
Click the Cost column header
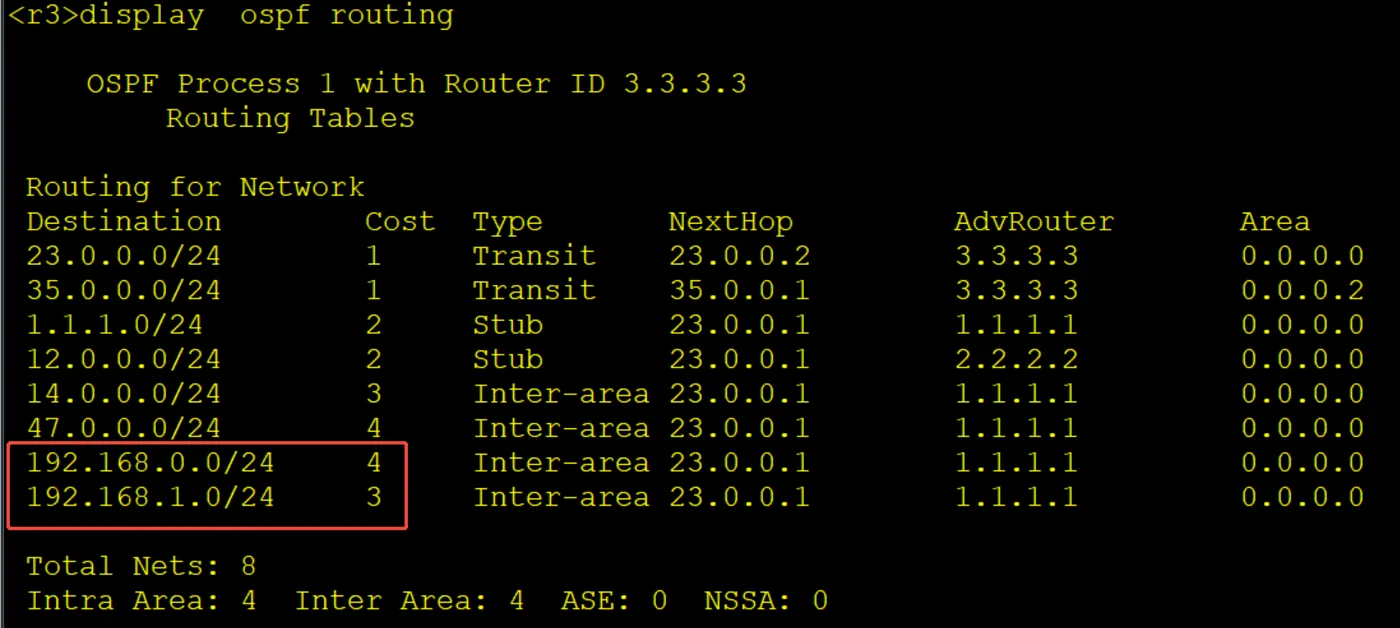(x=400, y=221)
